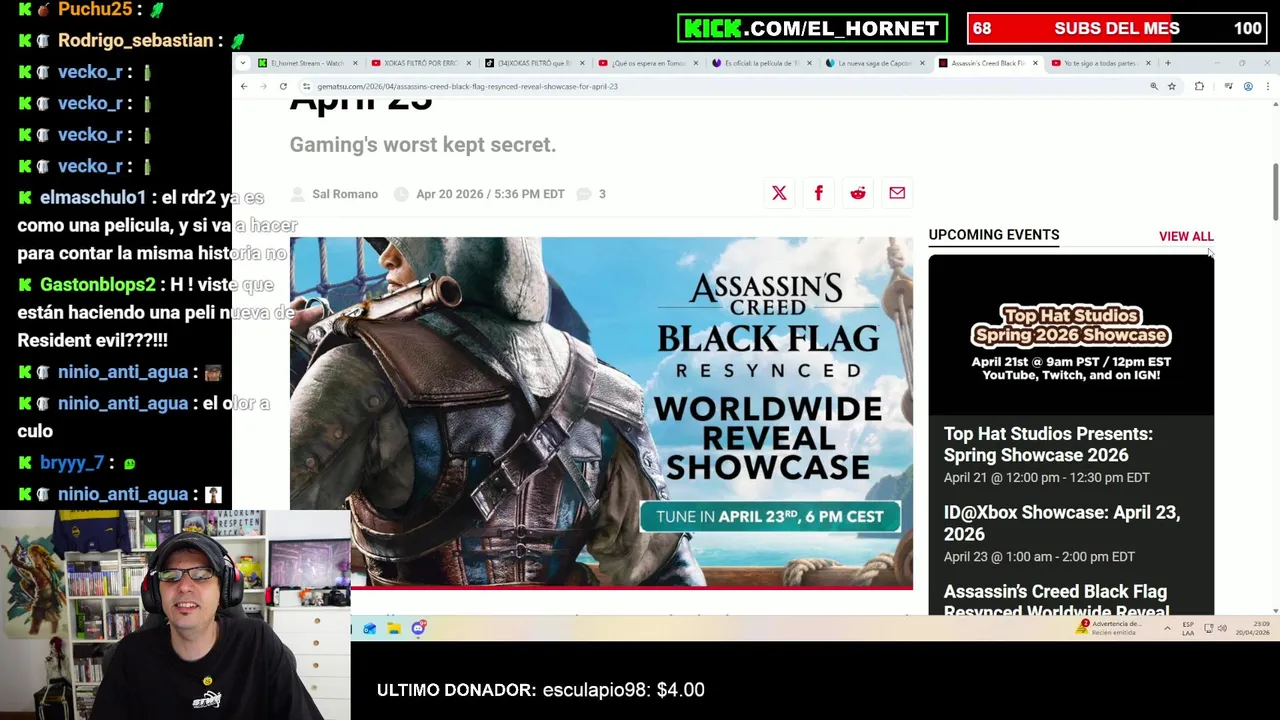
Task: Reload the Gematsu page
Action: tap(283, 86)
